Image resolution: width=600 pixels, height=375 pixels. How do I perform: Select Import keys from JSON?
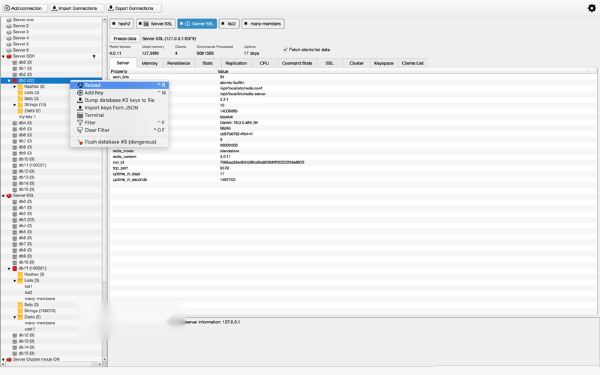tap(119, 108)
